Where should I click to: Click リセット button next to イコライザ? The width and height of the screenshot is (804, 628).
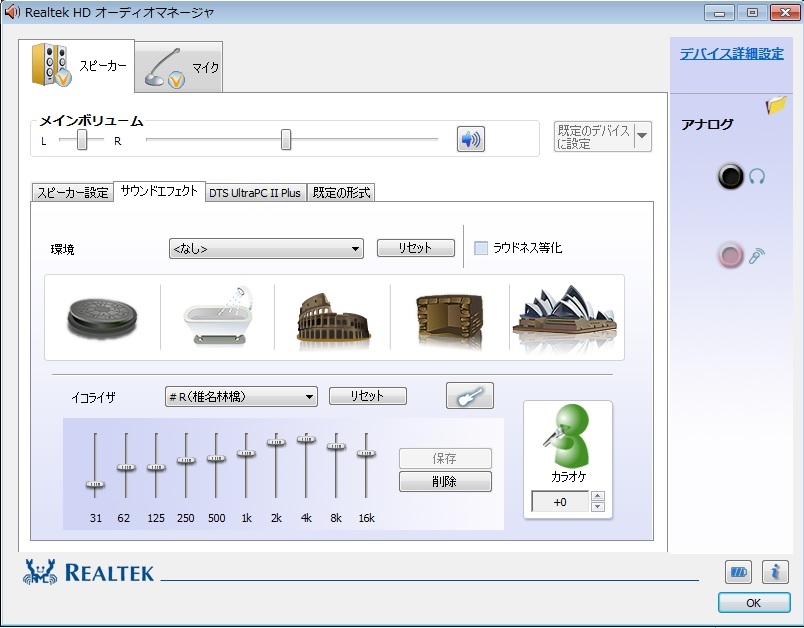(x=367, y=396)
